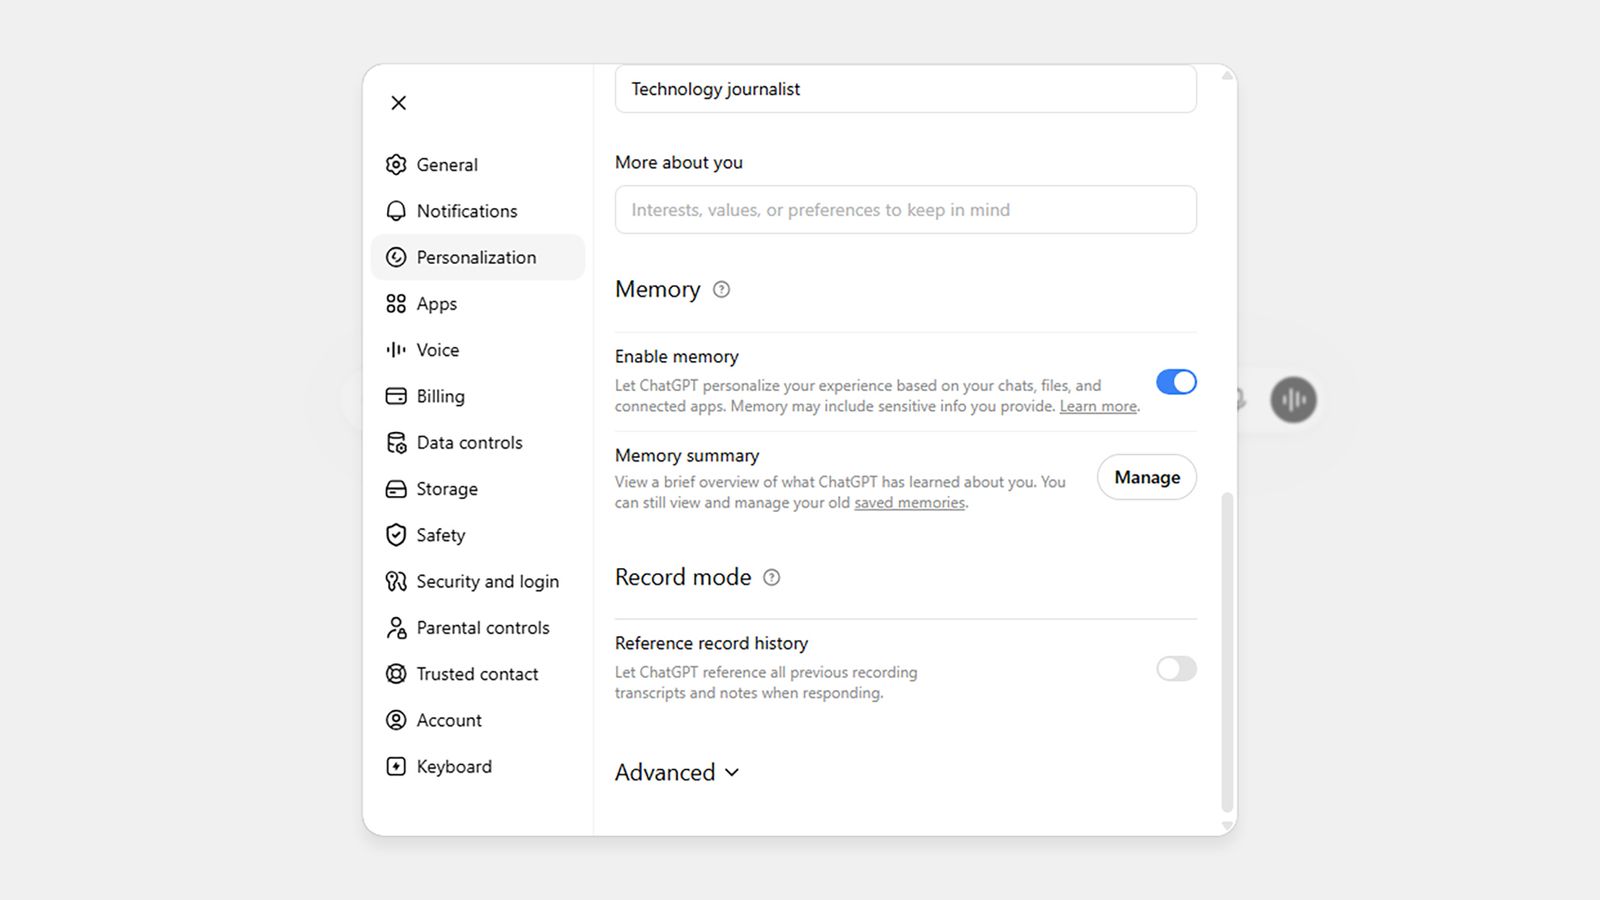Click the General gear icon

(396, 165)
